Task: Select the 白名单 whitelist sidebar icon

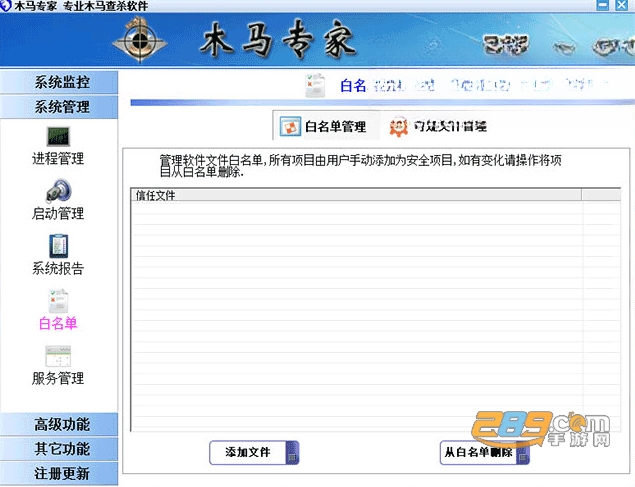Action: [58, 301]
